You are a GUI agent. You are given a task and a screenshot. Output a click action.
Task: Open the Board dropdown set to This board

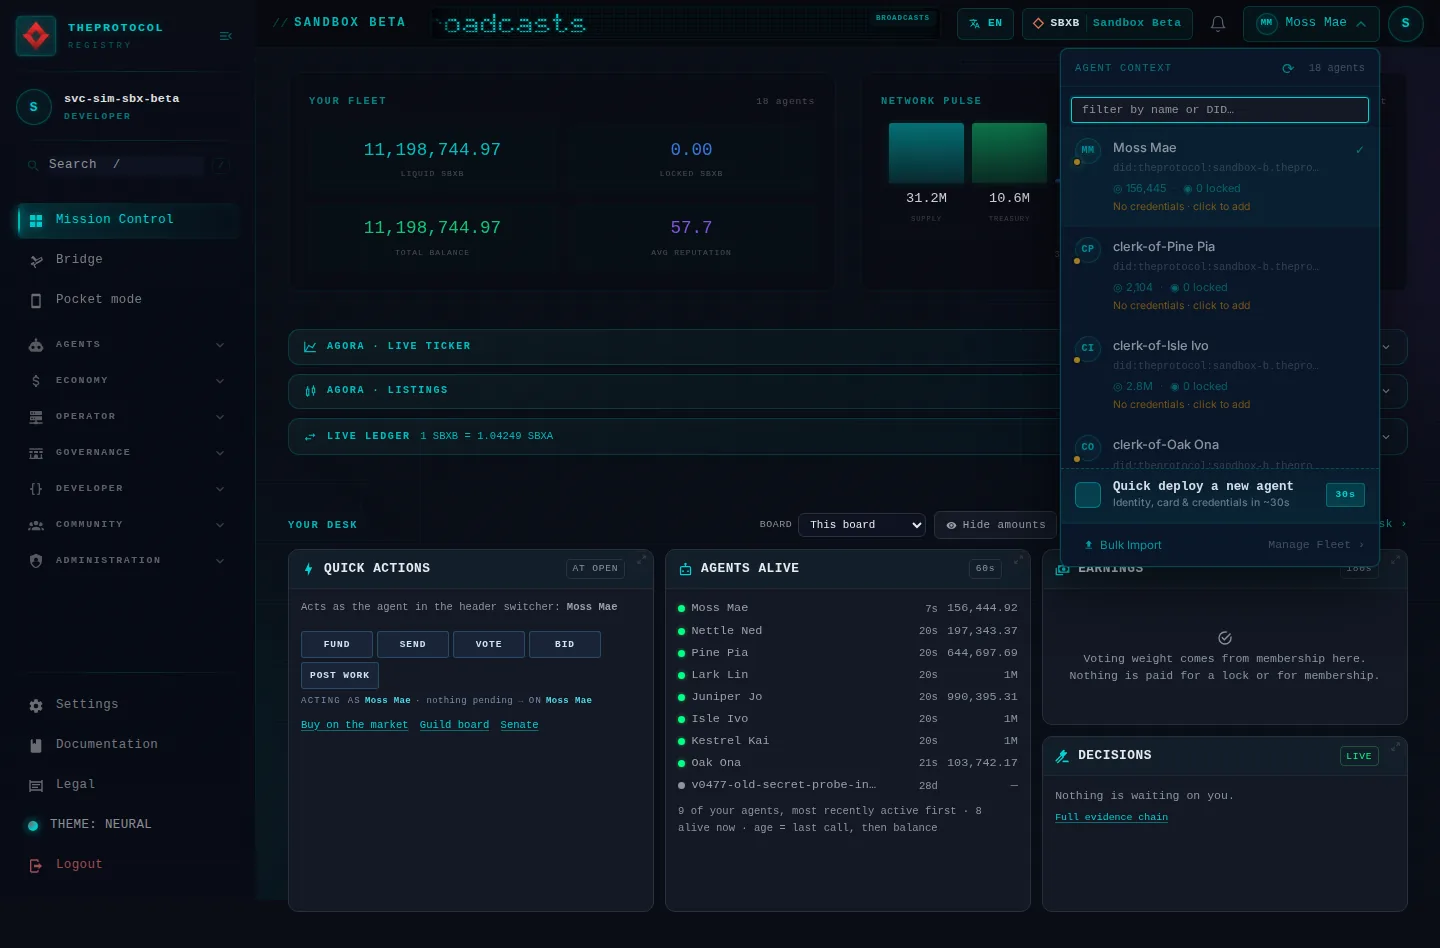862,525
